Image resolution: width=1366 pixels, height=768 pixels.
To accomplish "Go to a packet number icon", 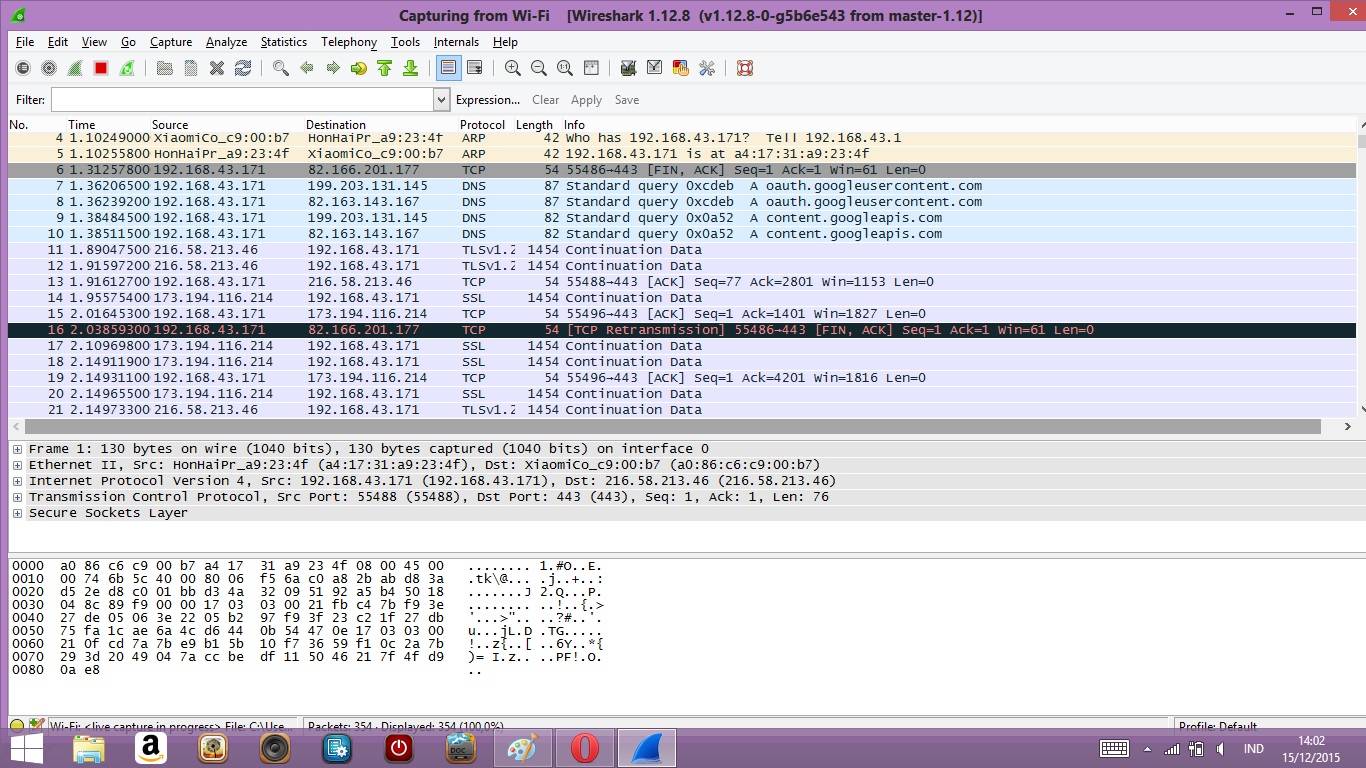I will (359, 68).
